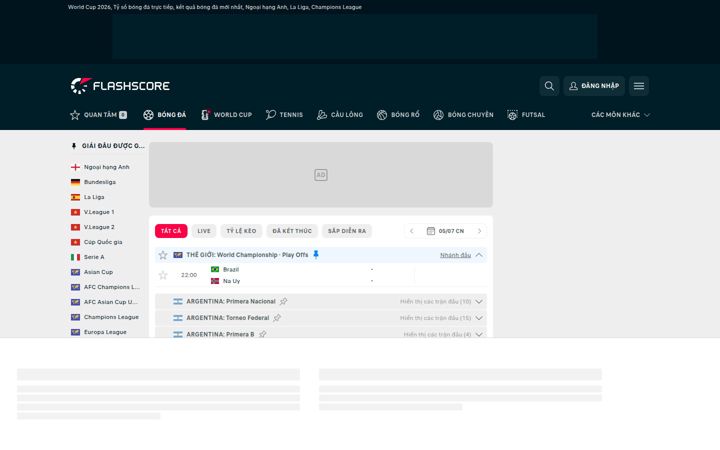This screenshot has height=450, width=720.
Task: Expand the Các môn khác dropdown
Action: [x=620, y=115]
